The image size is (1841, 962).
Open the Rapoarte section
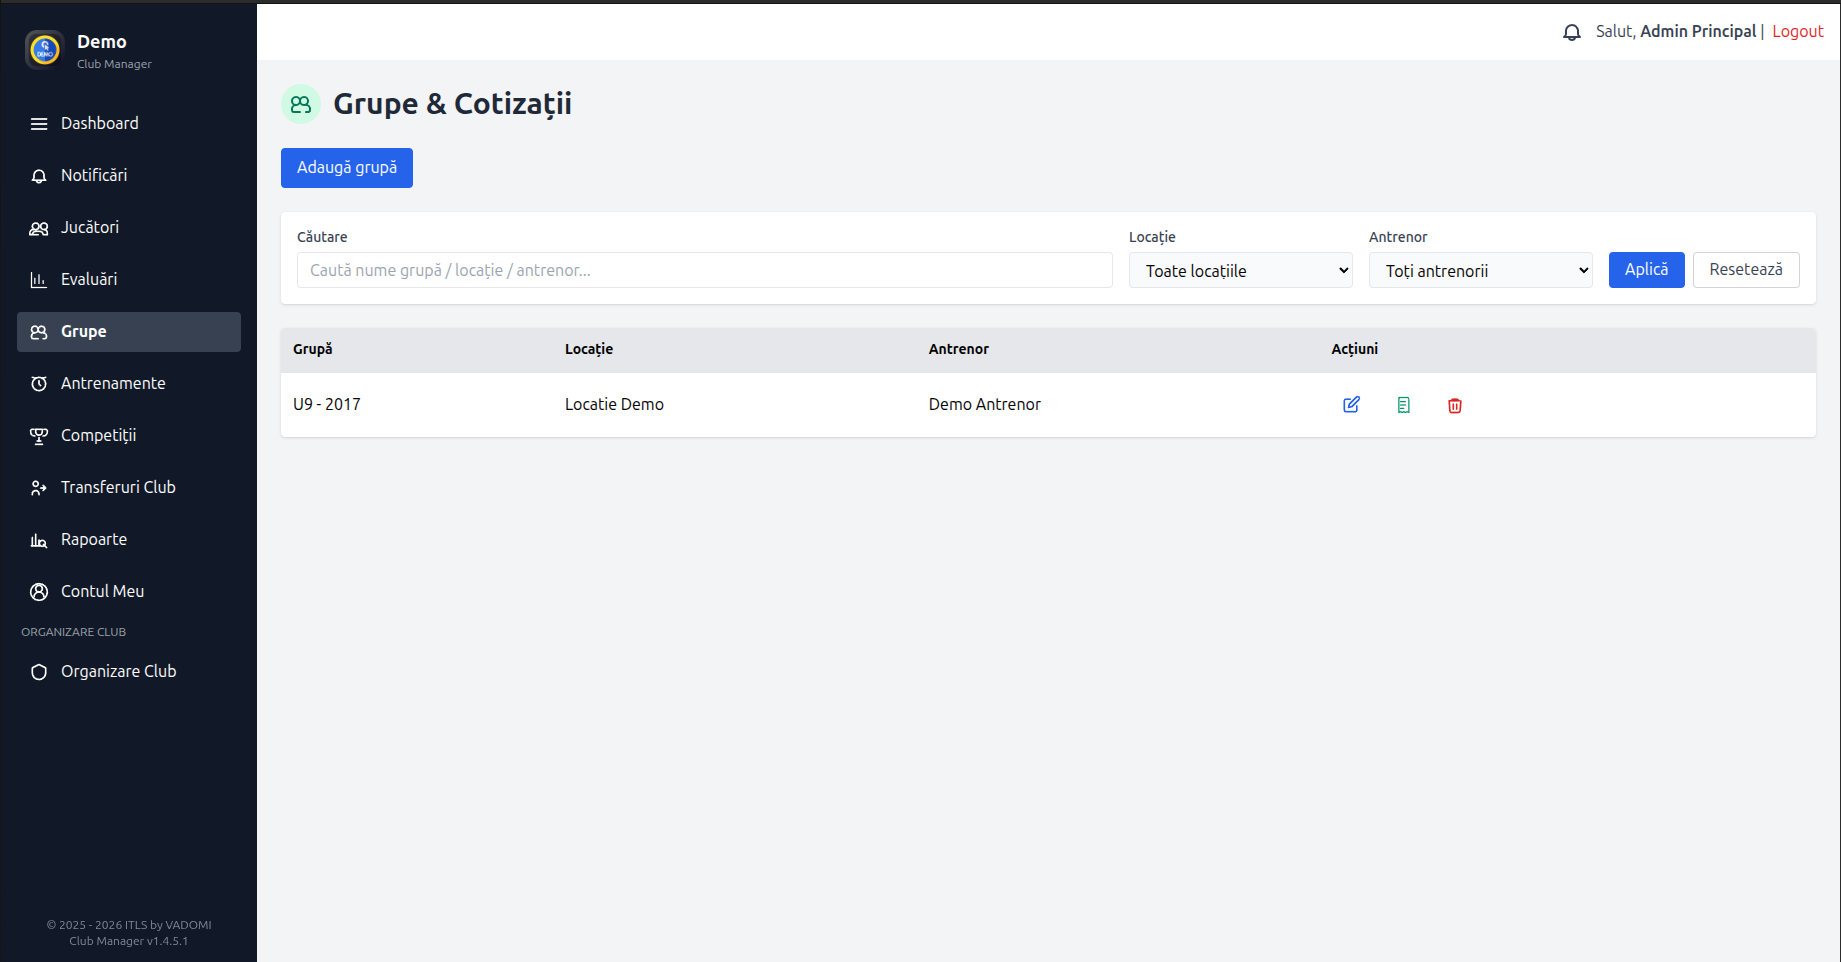coord(94,540)
